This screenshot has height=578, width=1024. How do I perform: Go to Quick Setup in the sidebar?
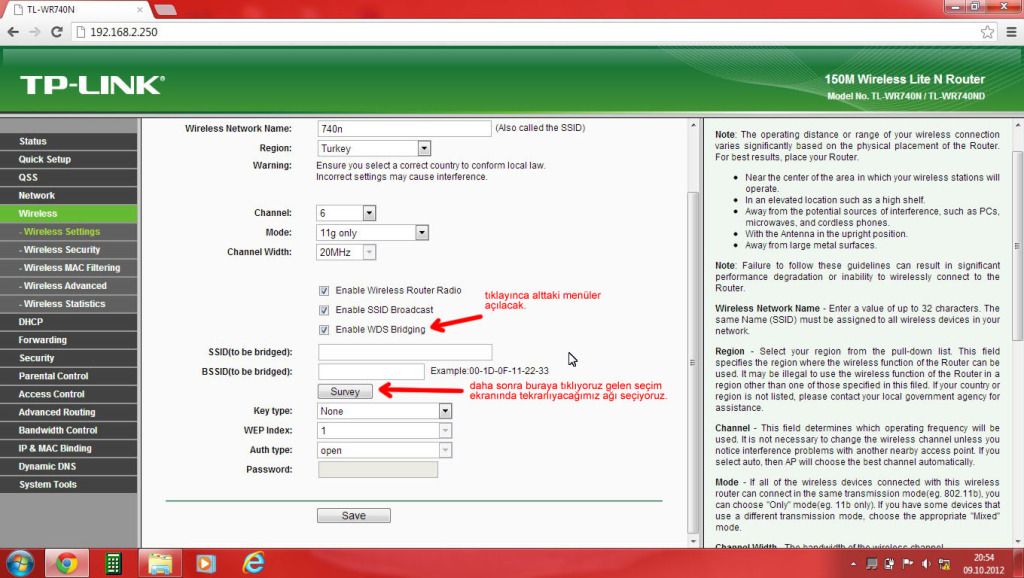tap(69, 159)
